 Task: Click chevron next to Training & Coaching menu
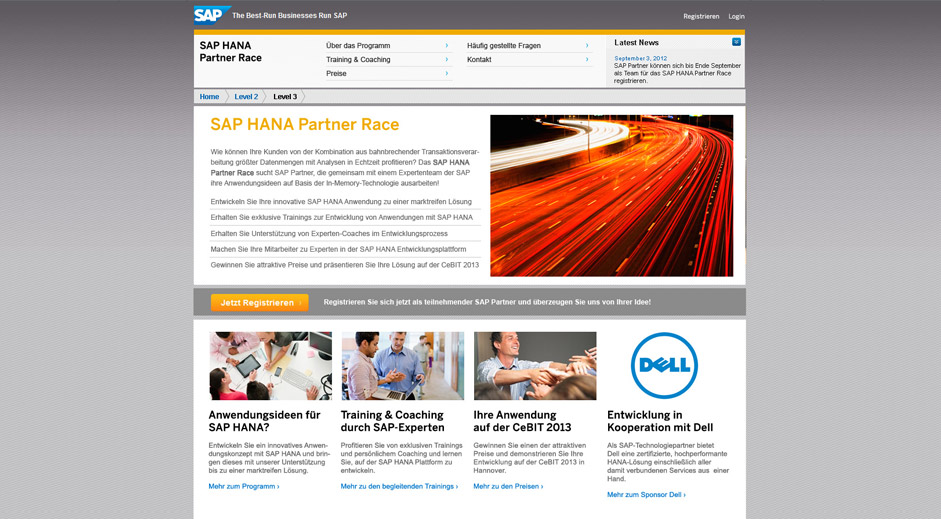click(x=446, y=59)
